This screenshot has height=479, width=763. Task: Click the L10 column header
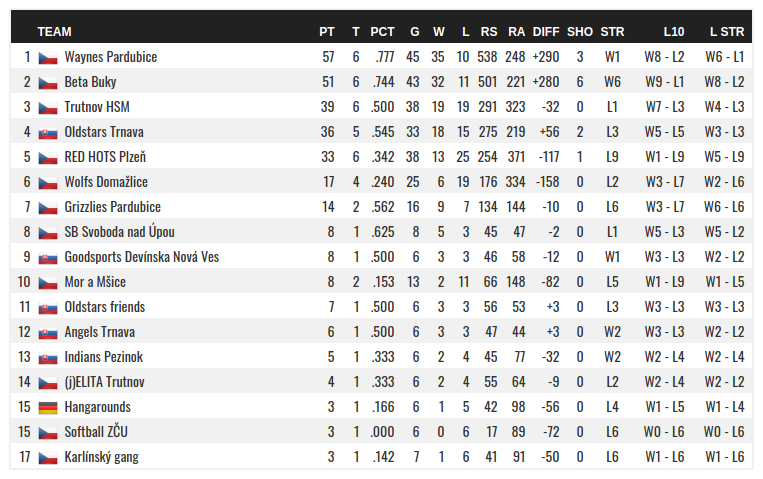point(673,32)
